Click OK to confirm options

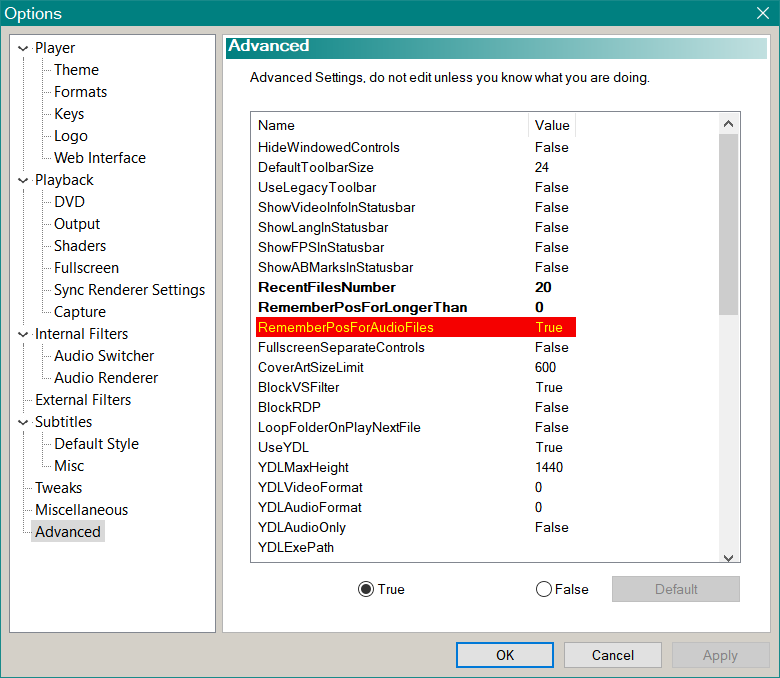(x=505, y=655)
